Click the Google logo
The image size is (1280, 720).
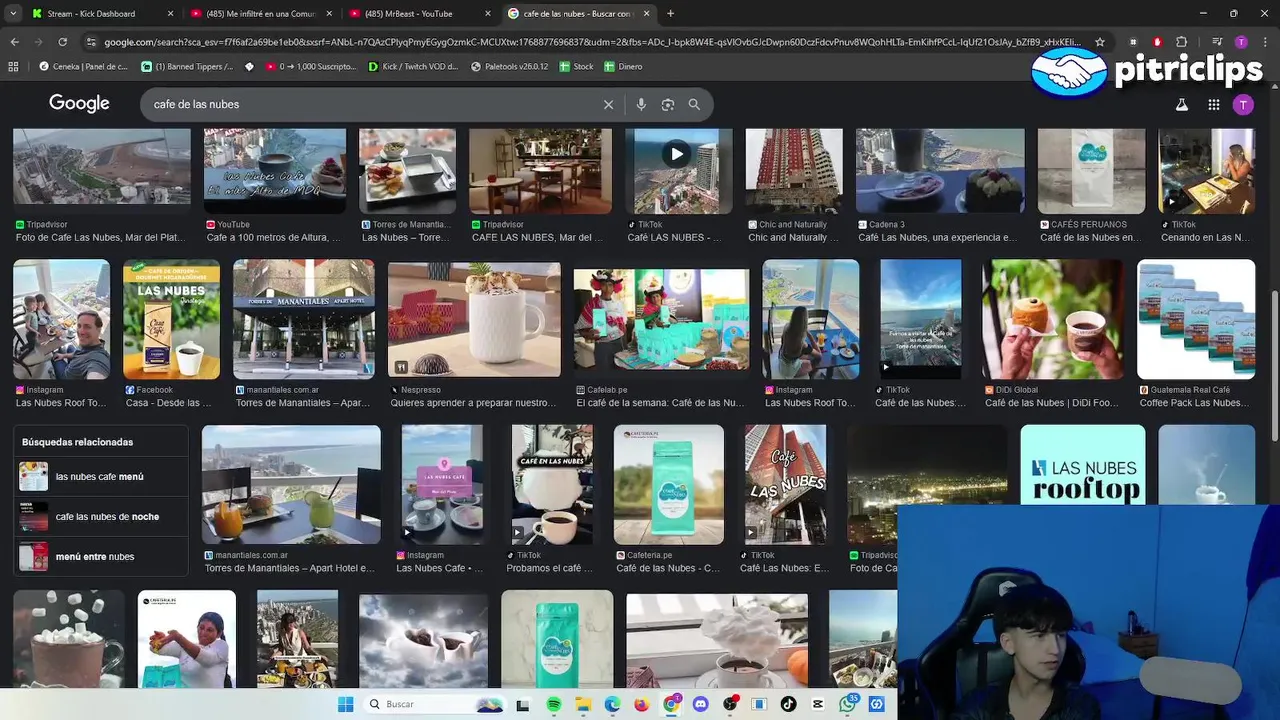79,104
